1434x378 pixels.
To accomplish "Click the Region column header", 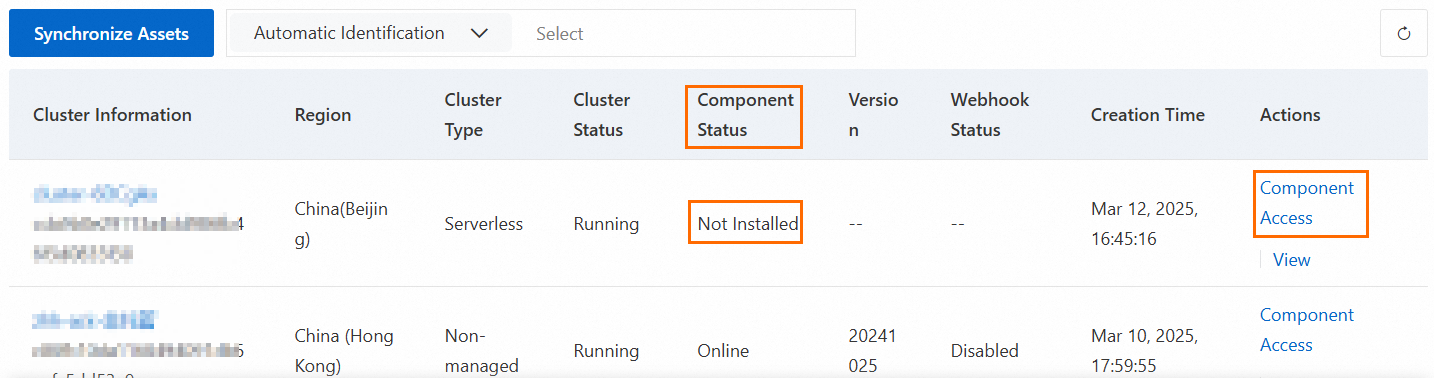I will [323, 115].
